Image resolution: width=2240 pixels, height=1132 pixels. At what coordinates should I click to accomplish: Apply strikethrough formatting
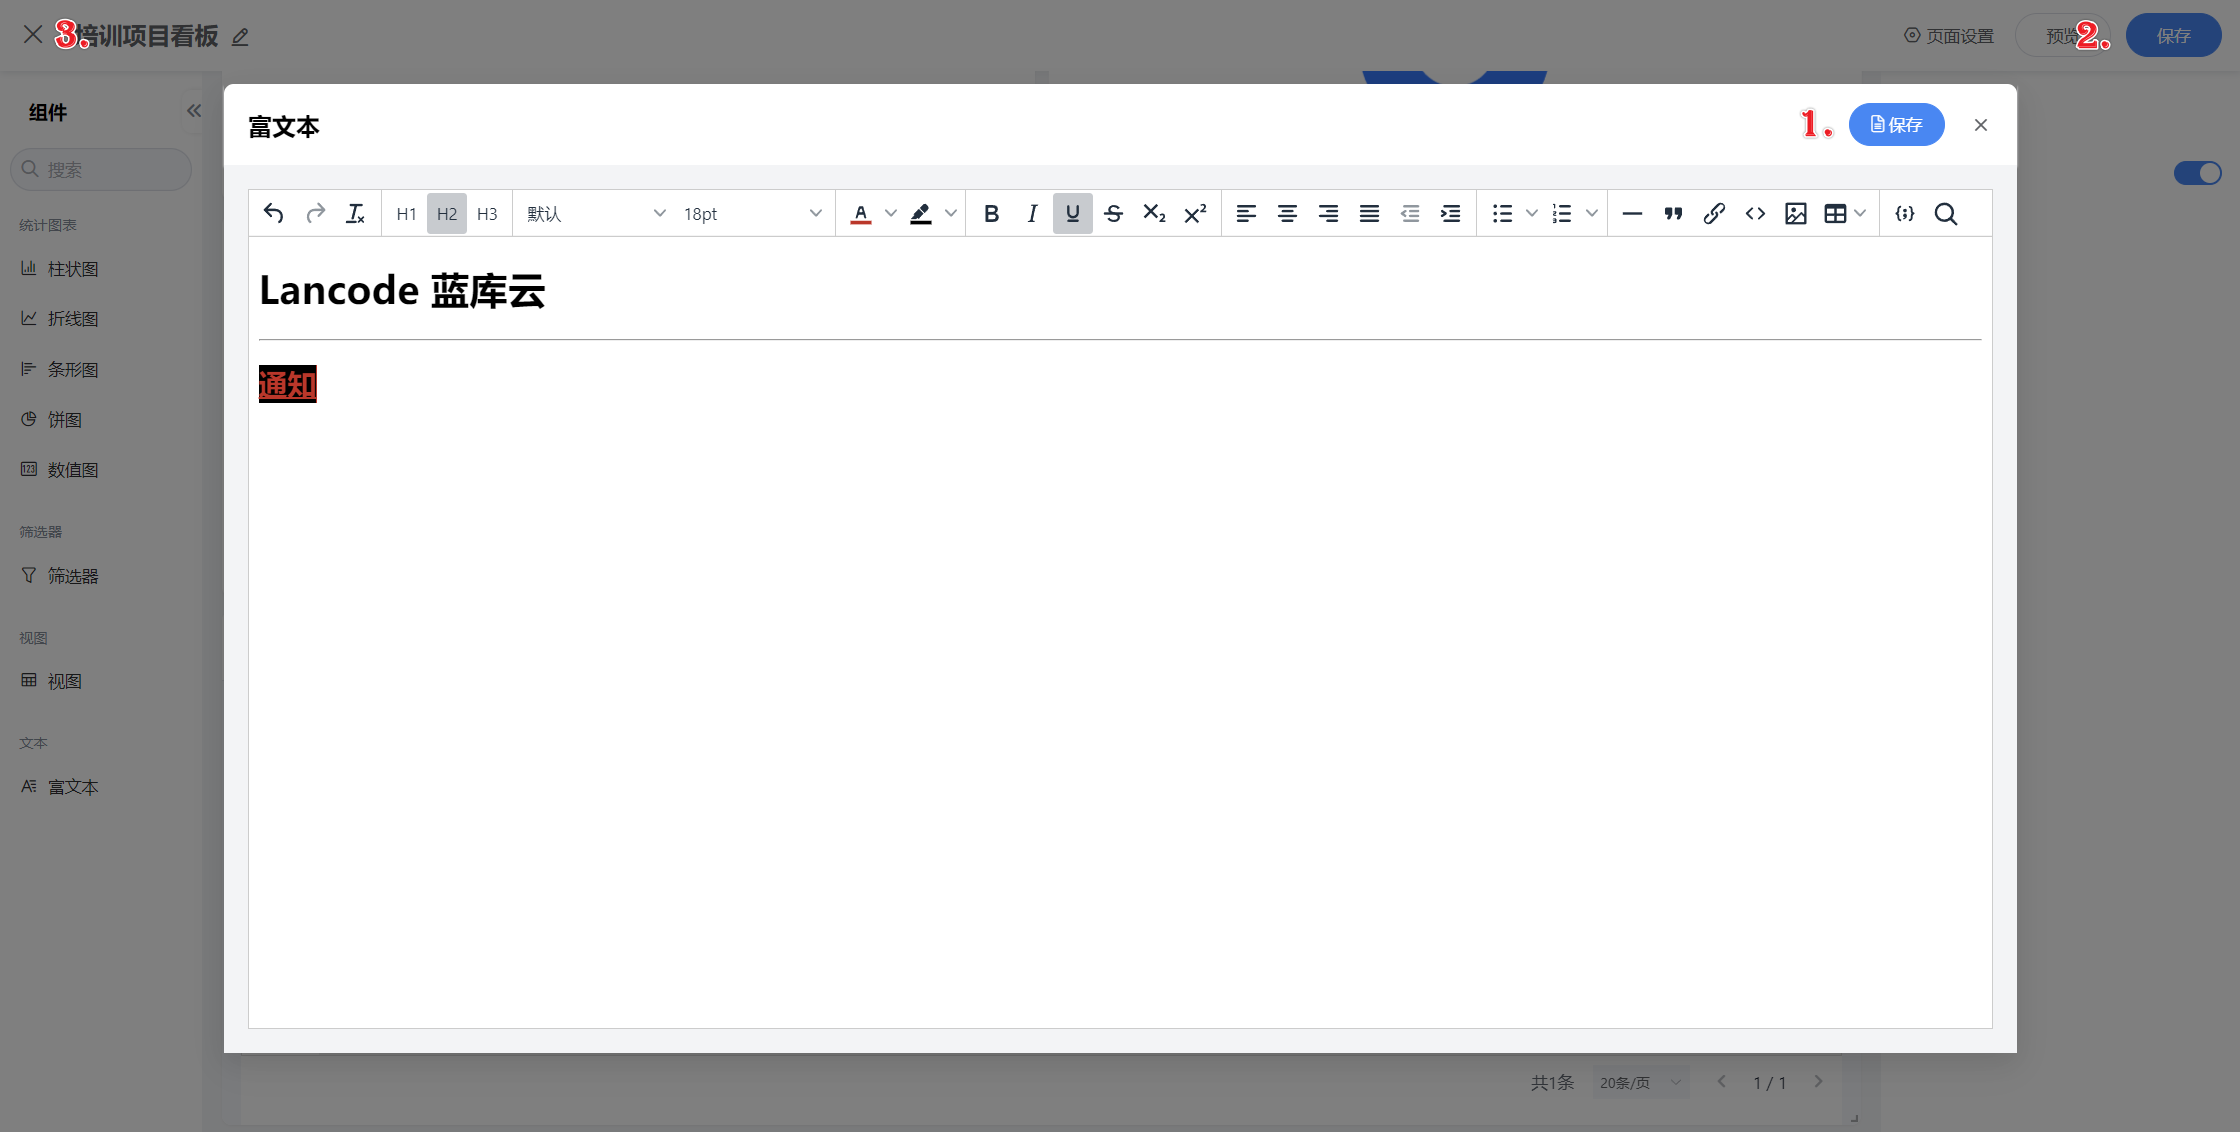[1113, 213]
